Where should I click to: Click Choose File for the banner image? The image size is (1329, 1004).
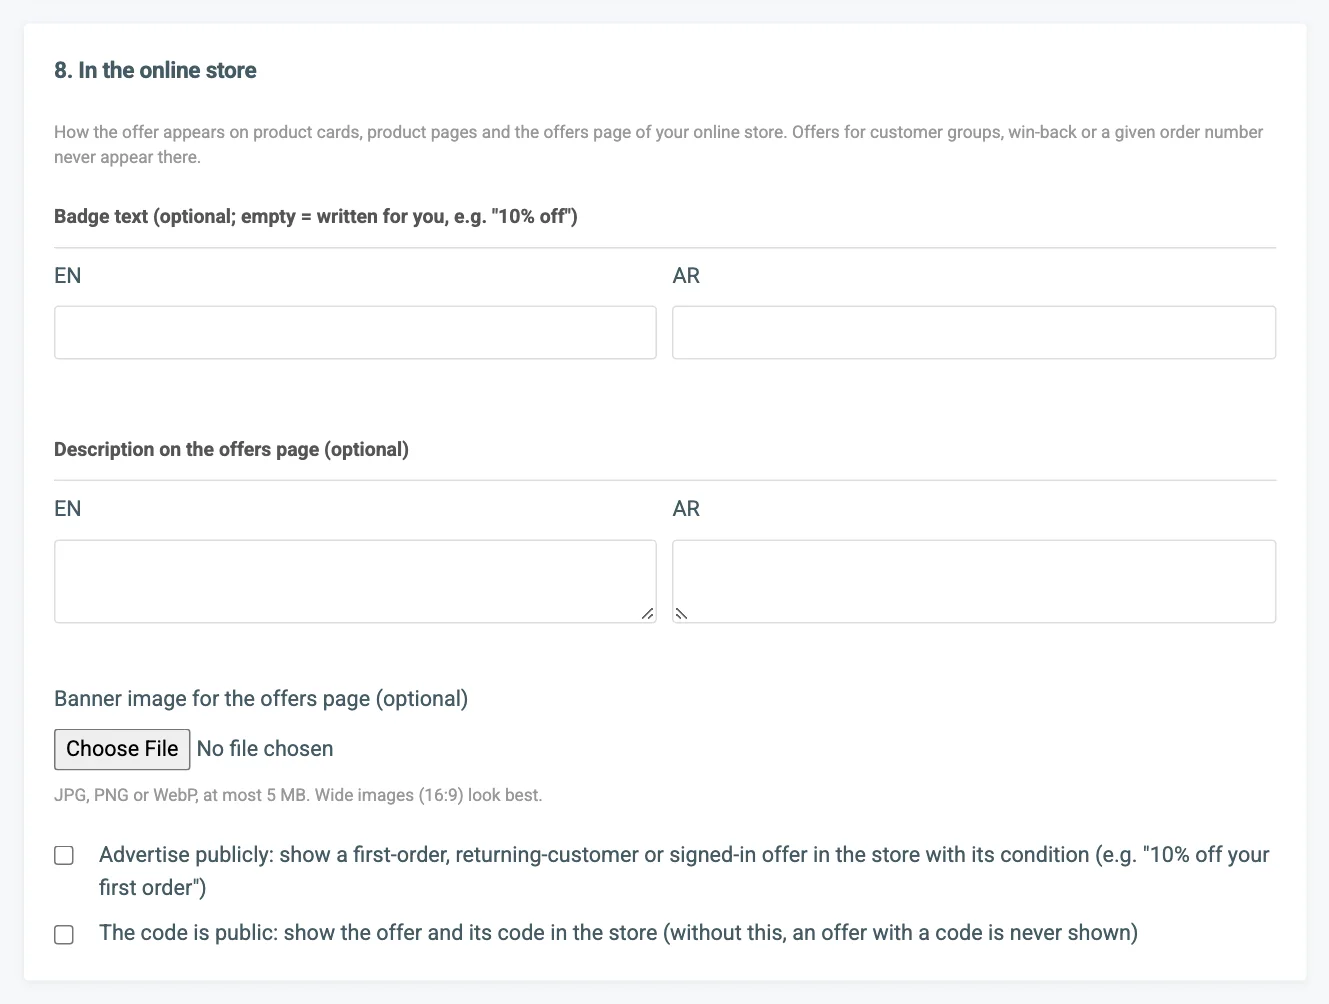tap(122, 749)
